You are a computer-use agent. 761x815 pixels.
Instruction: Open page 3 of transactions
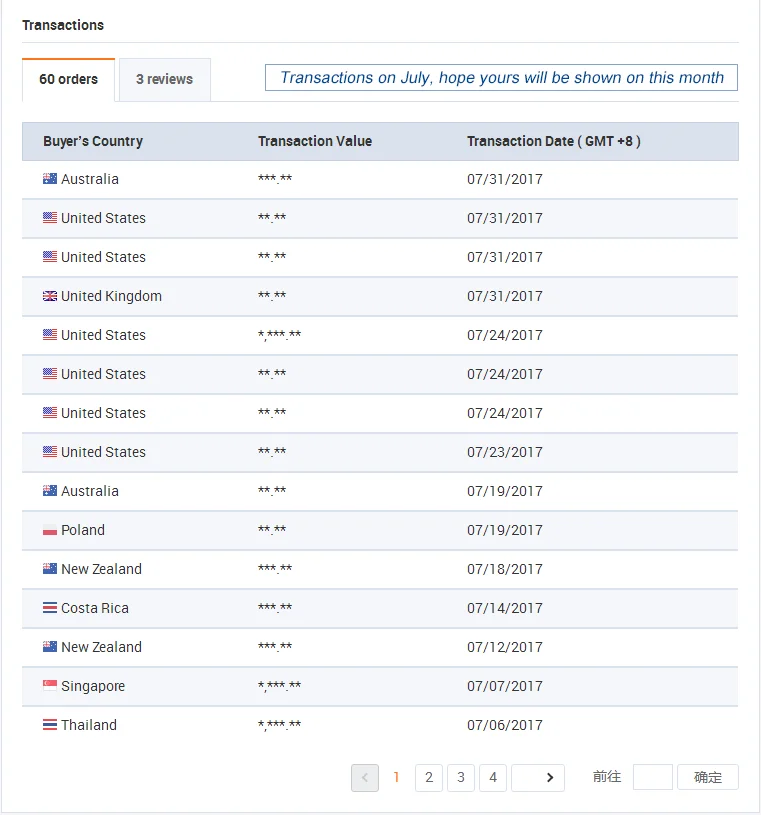460,777
